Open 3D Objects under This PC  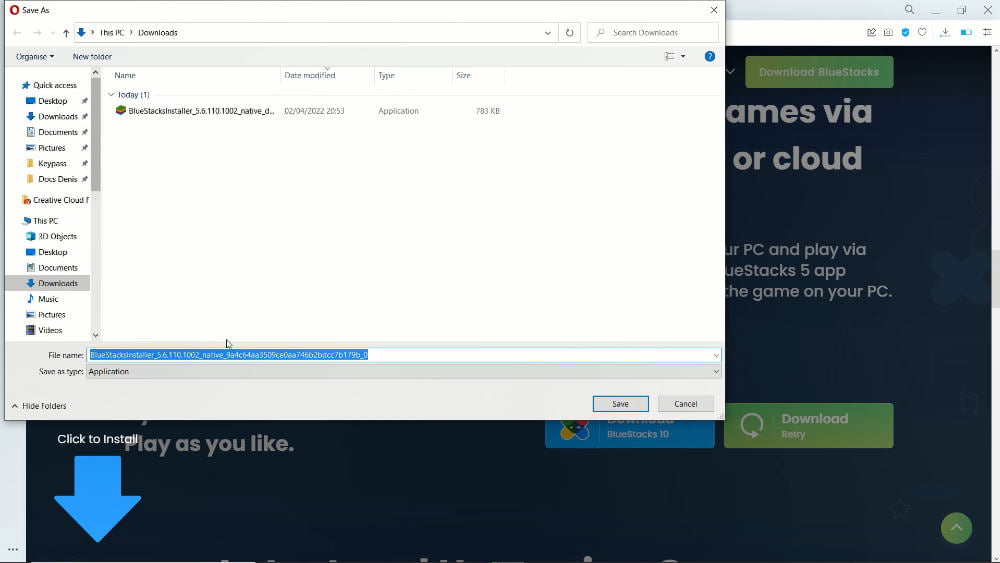tap(57, 237)
